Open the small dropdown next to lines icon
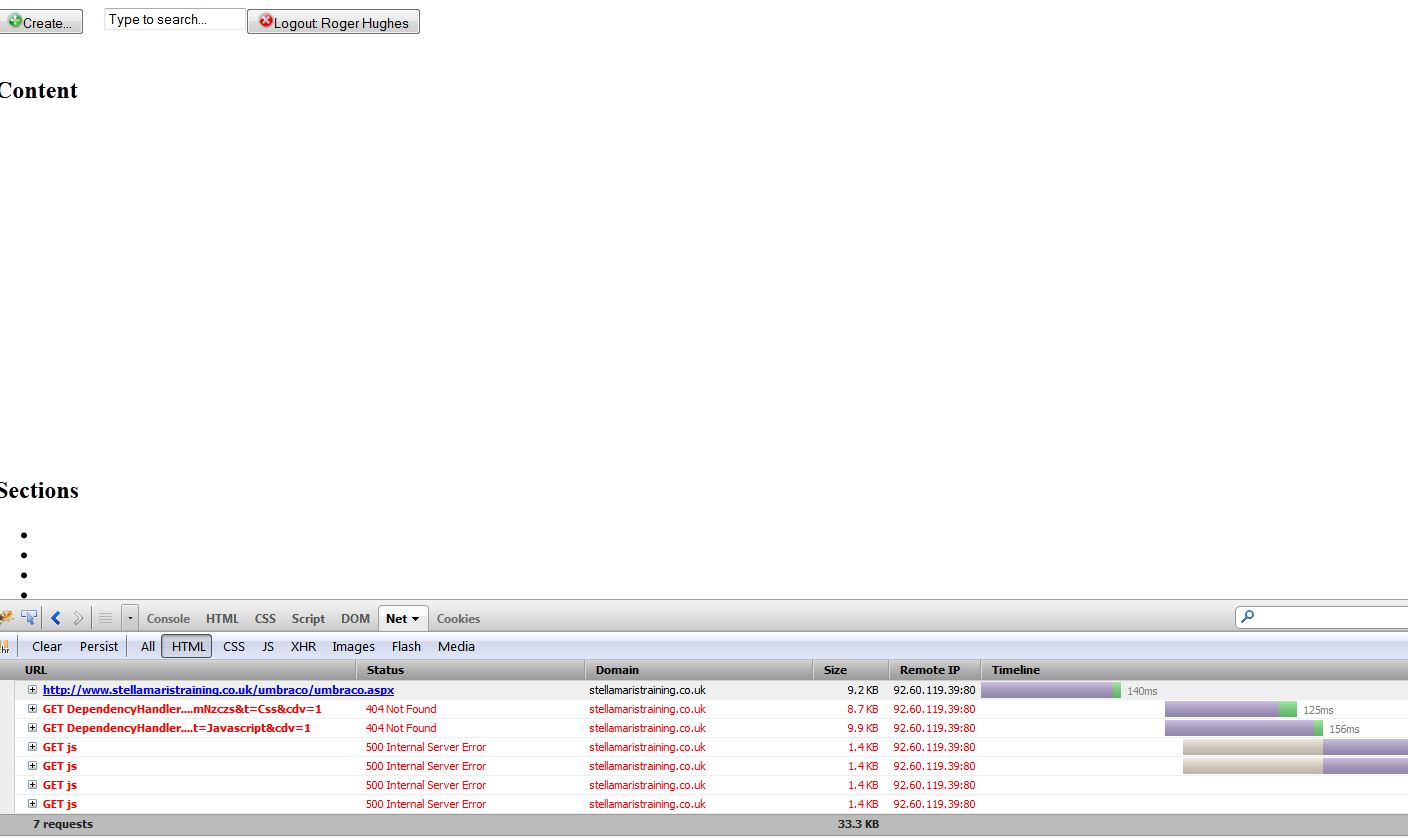 click(130, 618)
